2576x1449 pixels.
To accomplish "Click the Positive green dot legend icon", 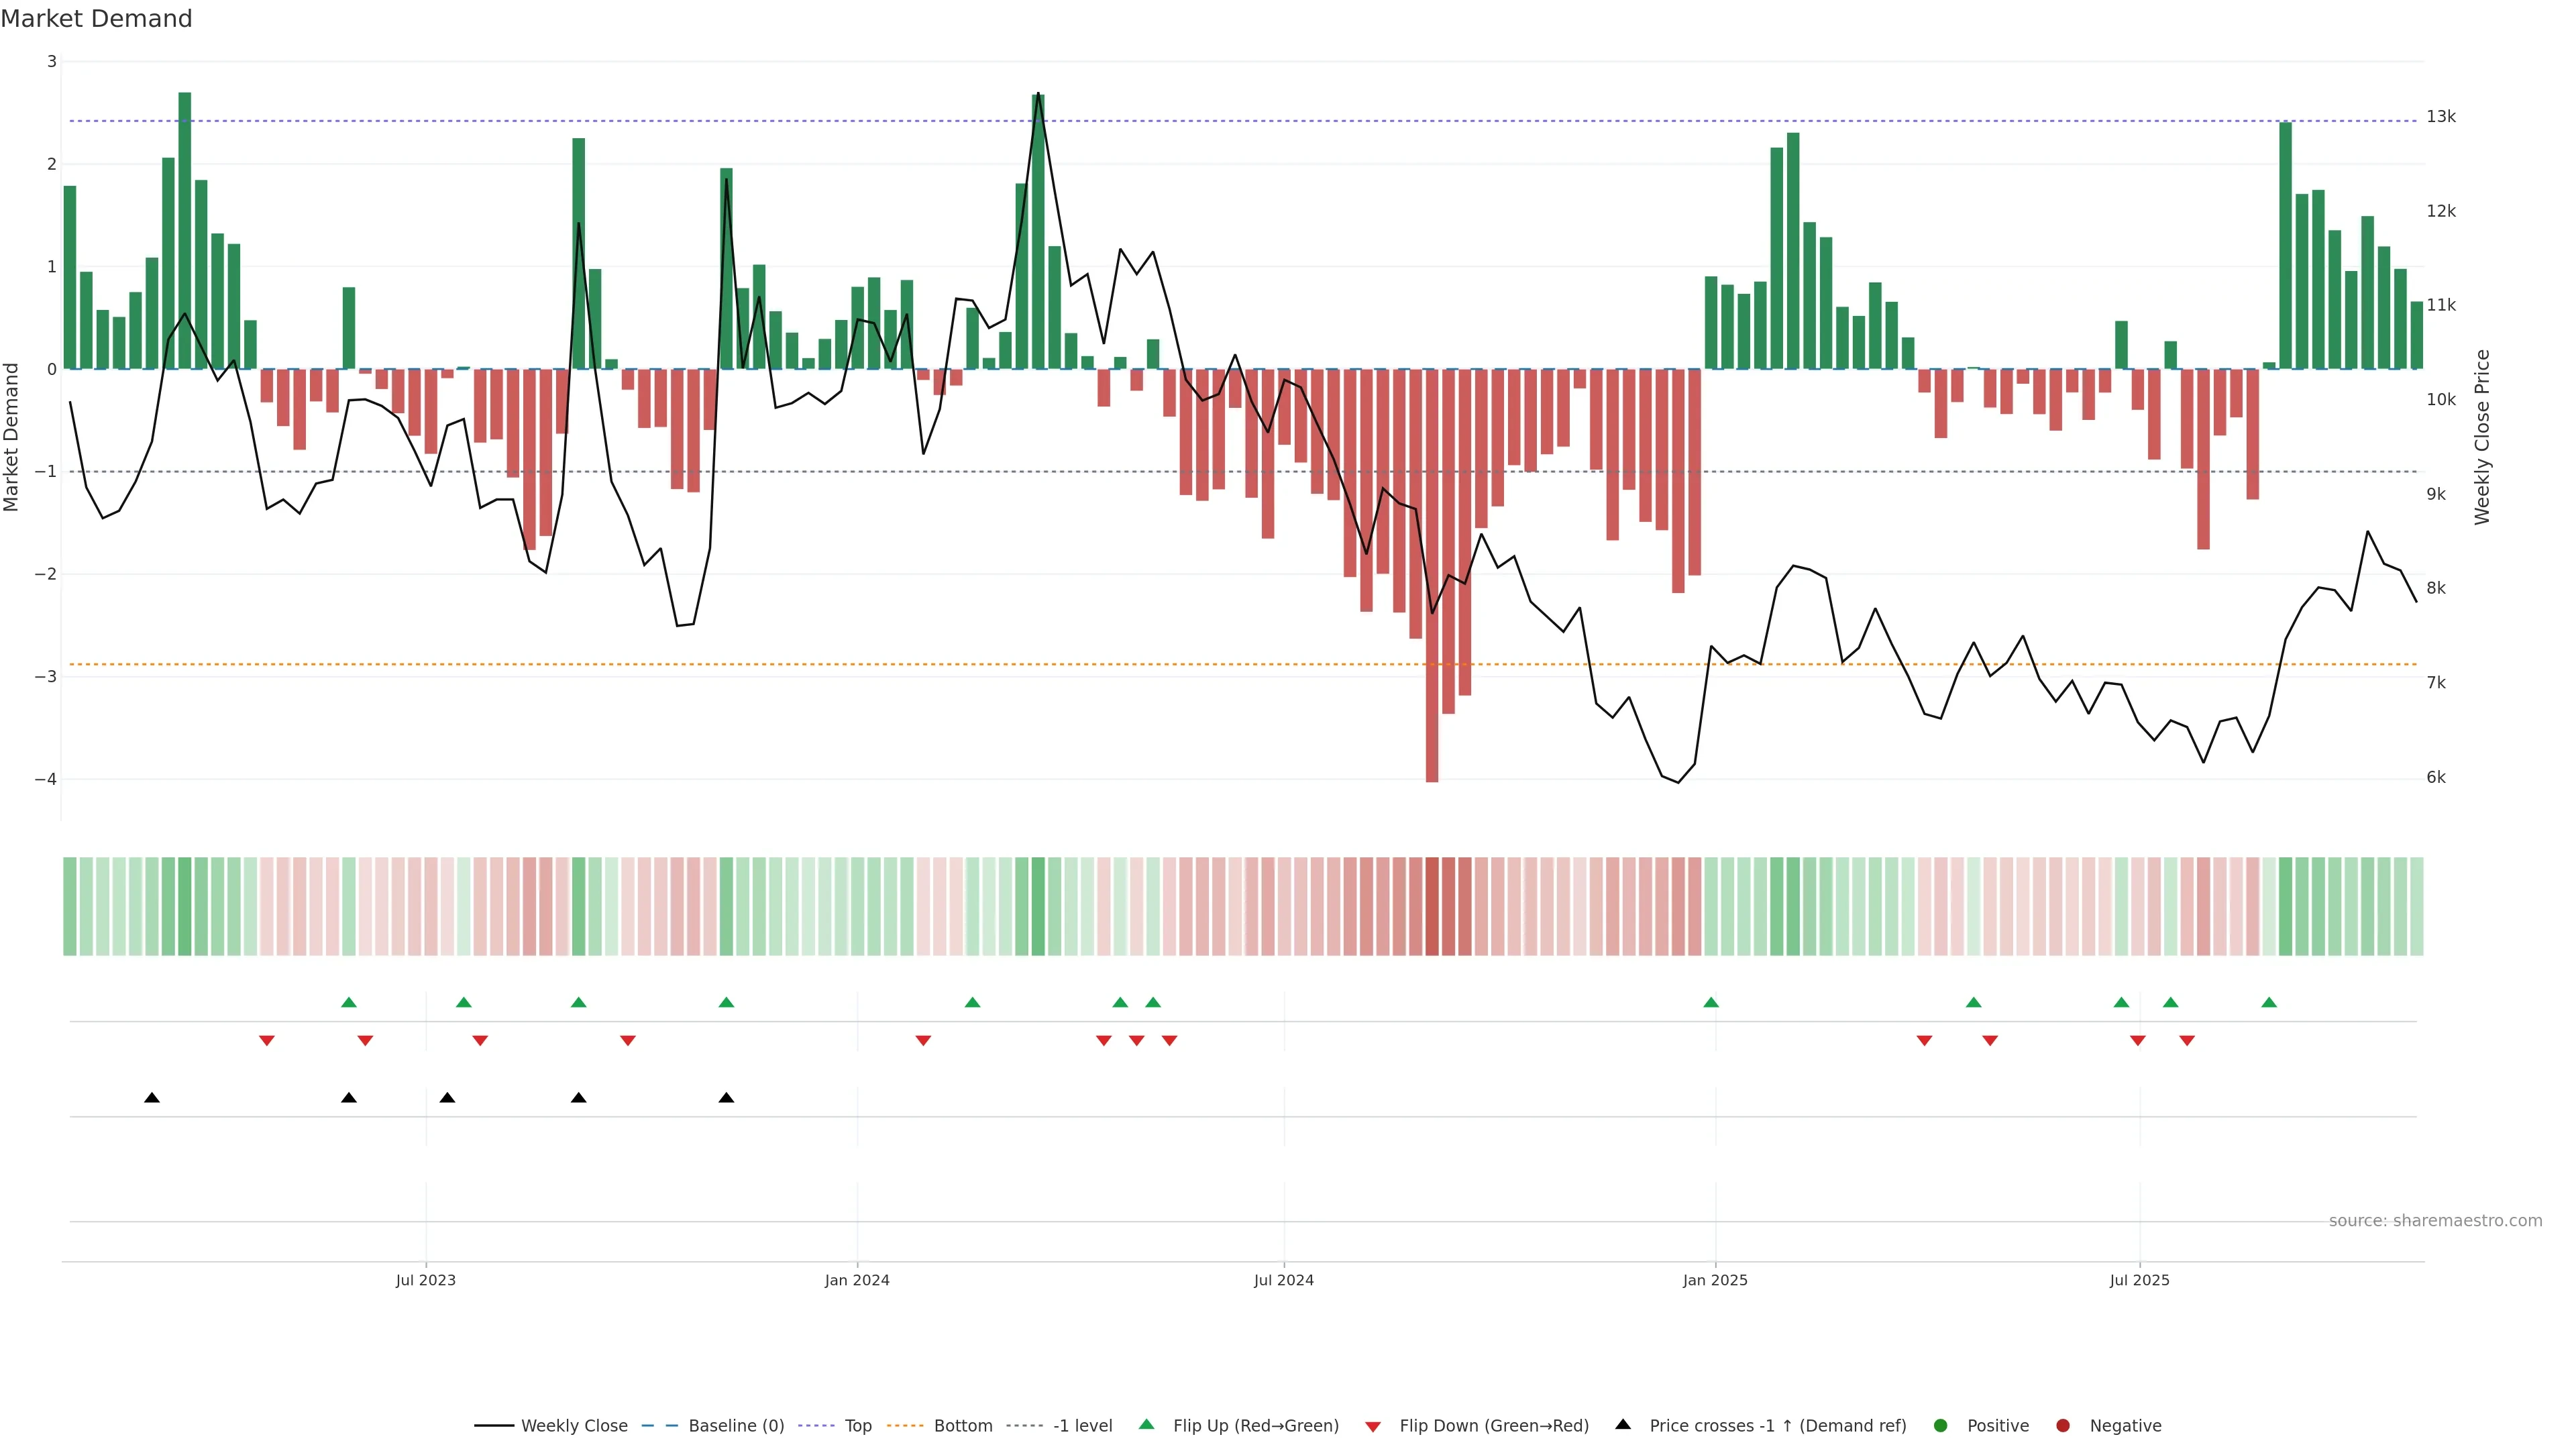I will [x=1941, y=1425].
